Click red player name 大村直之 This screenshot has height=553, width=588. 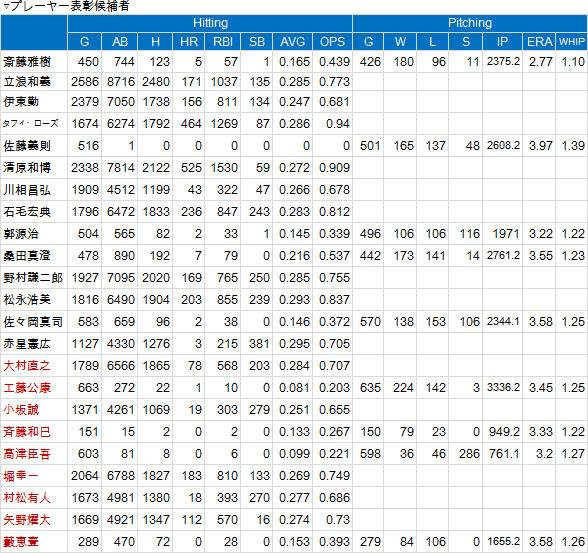click(27, 366)
